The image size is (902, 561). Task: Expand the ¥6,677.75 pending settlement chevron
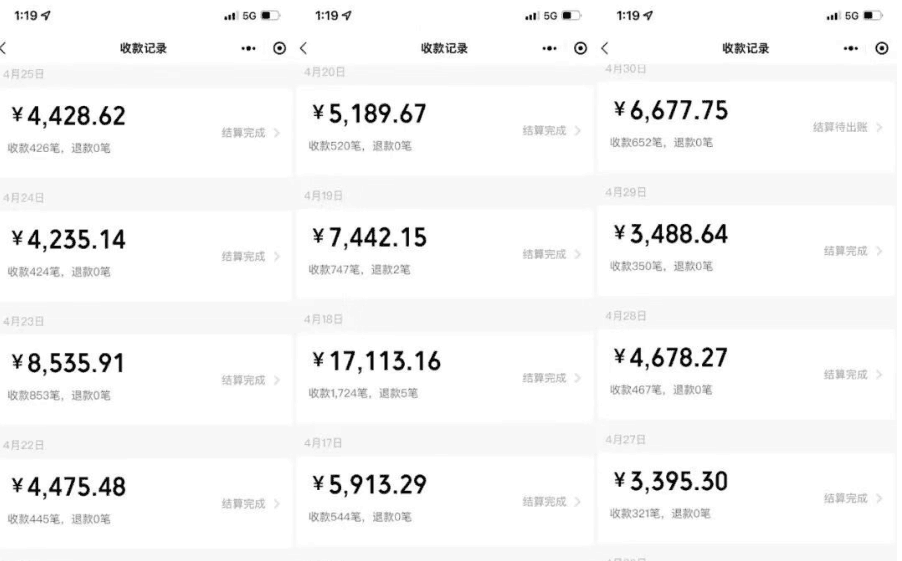879,127
